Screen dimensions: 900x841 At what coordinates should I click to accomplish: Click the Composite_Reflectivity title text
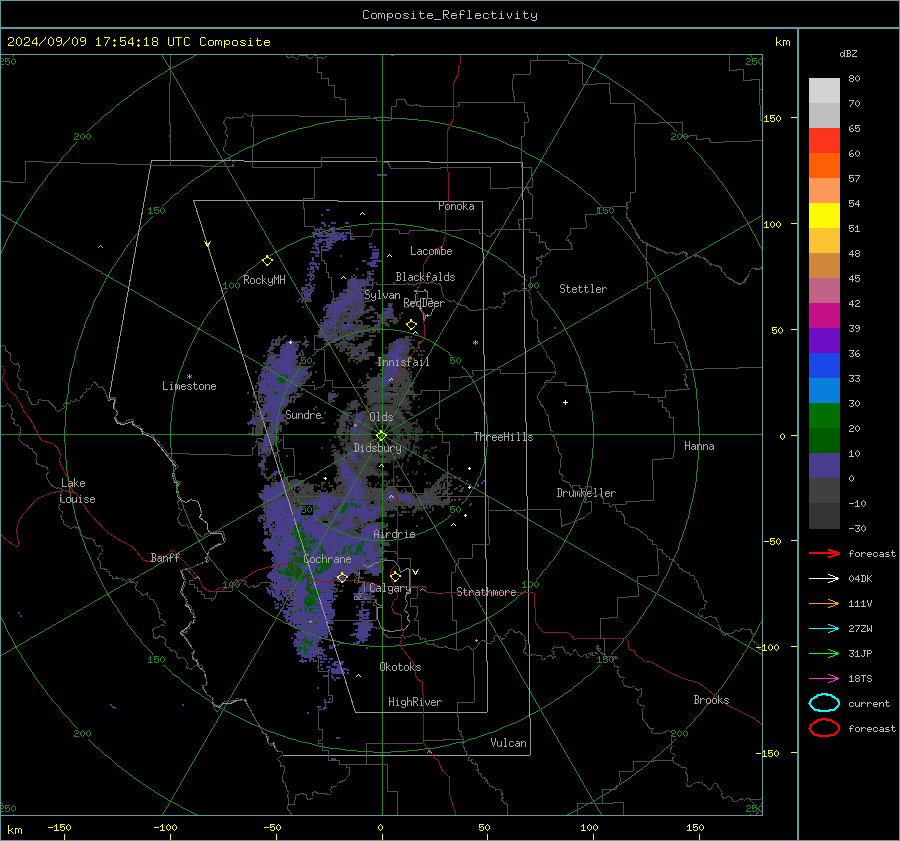(450, 15)
